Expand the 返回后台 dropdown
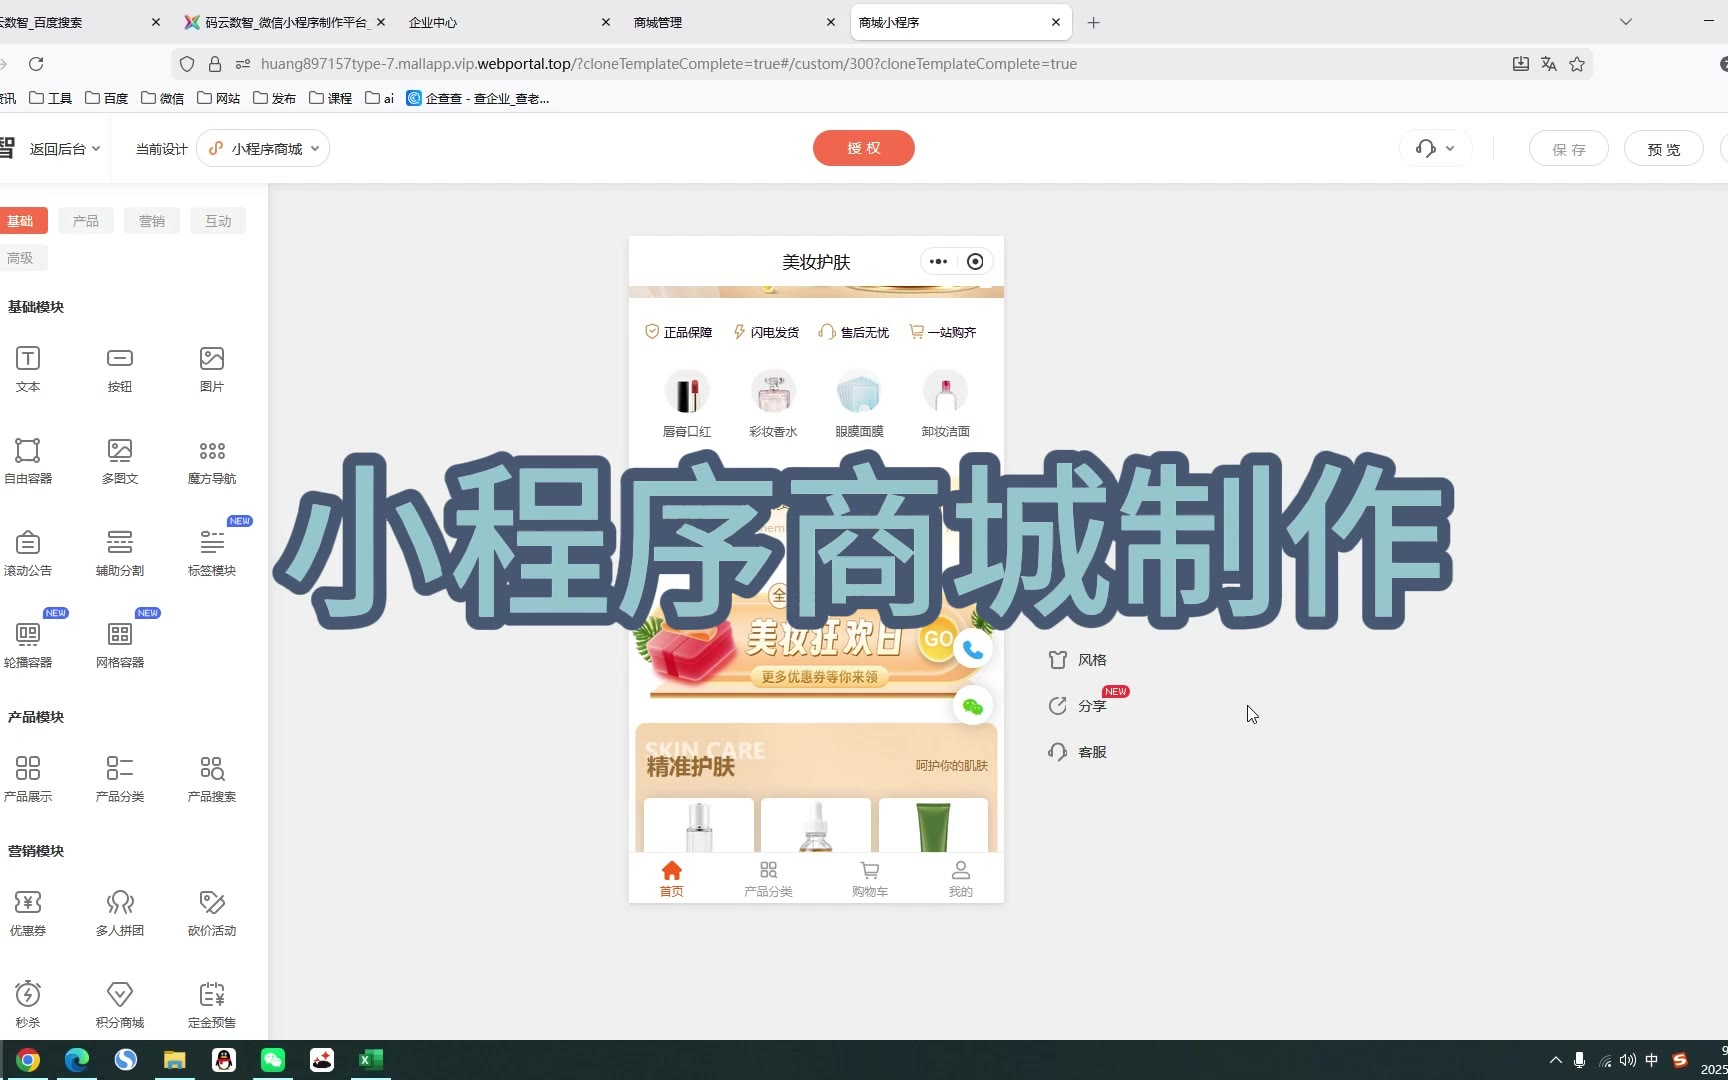This screenshot has height=1080, width=1728. pos(65,149)
